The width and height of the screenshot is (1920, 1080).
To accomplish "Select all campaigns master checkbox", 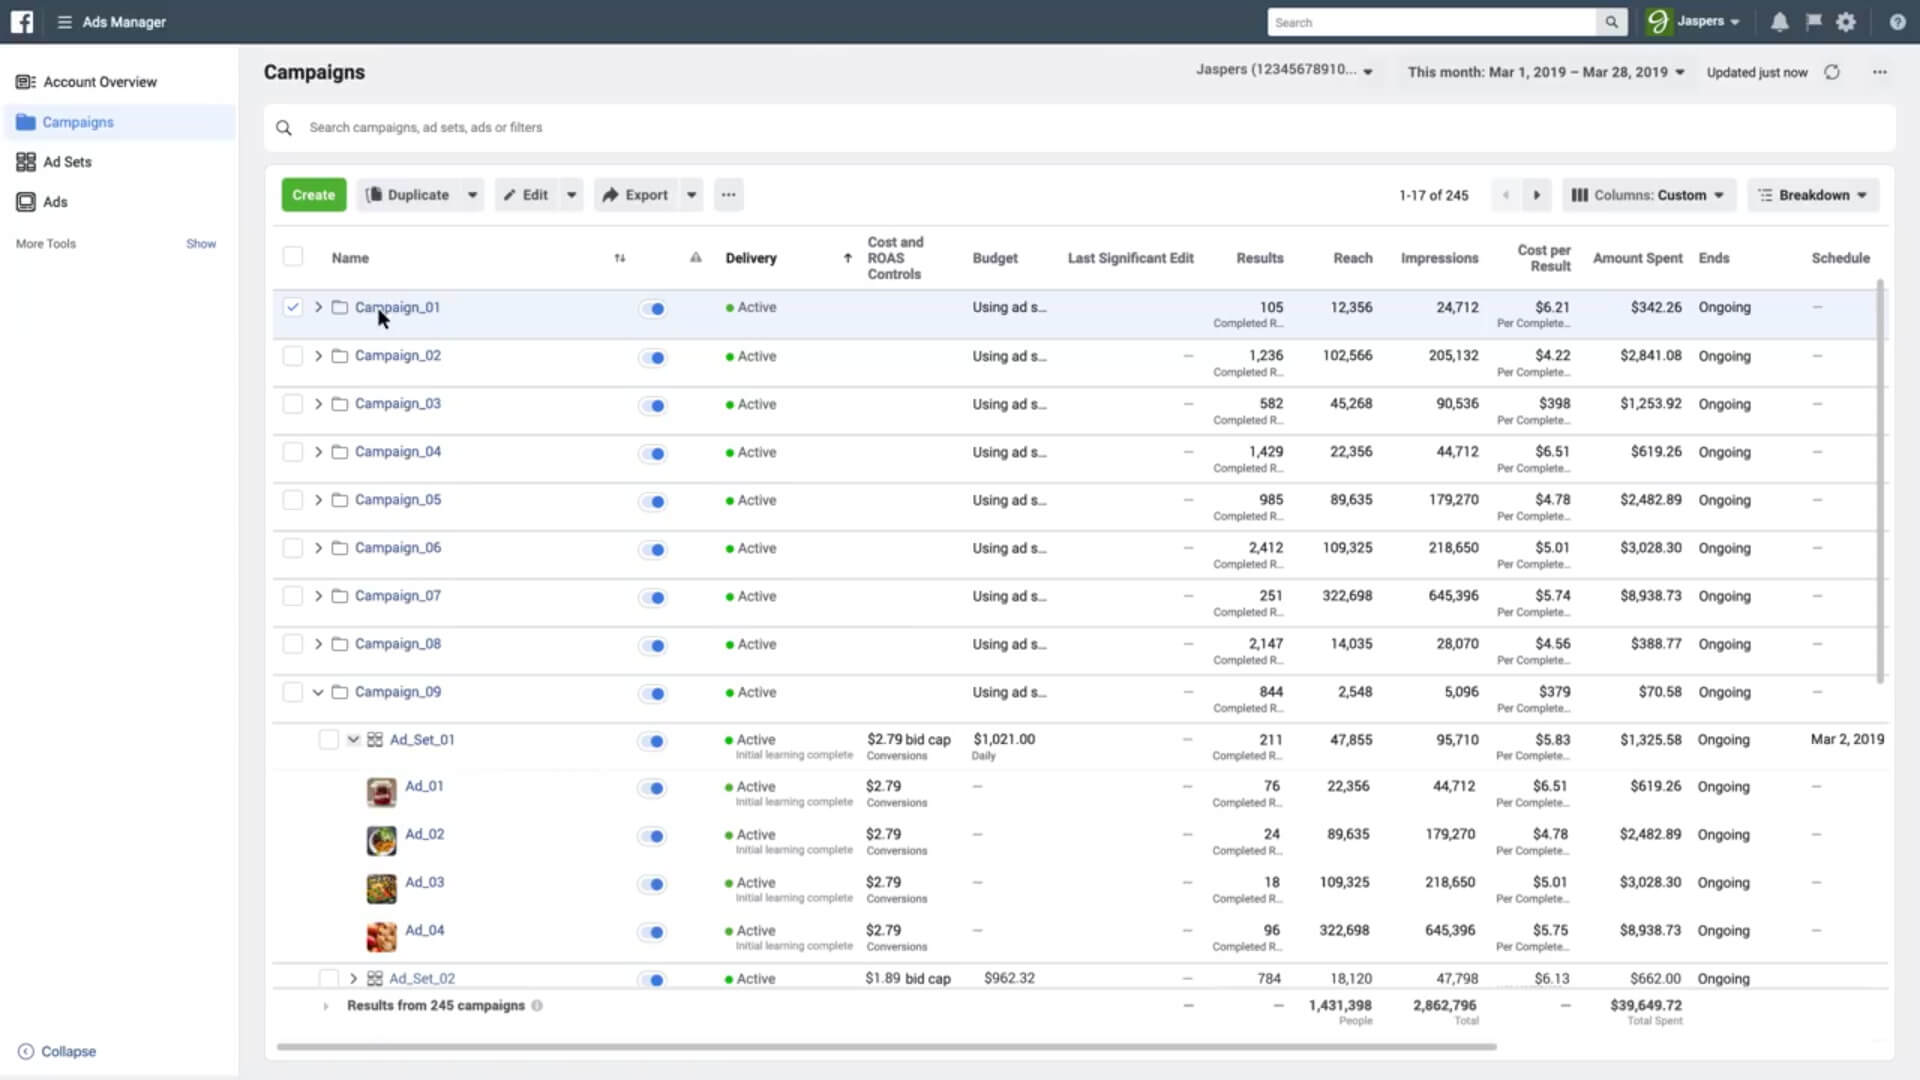I will (293, 257).
